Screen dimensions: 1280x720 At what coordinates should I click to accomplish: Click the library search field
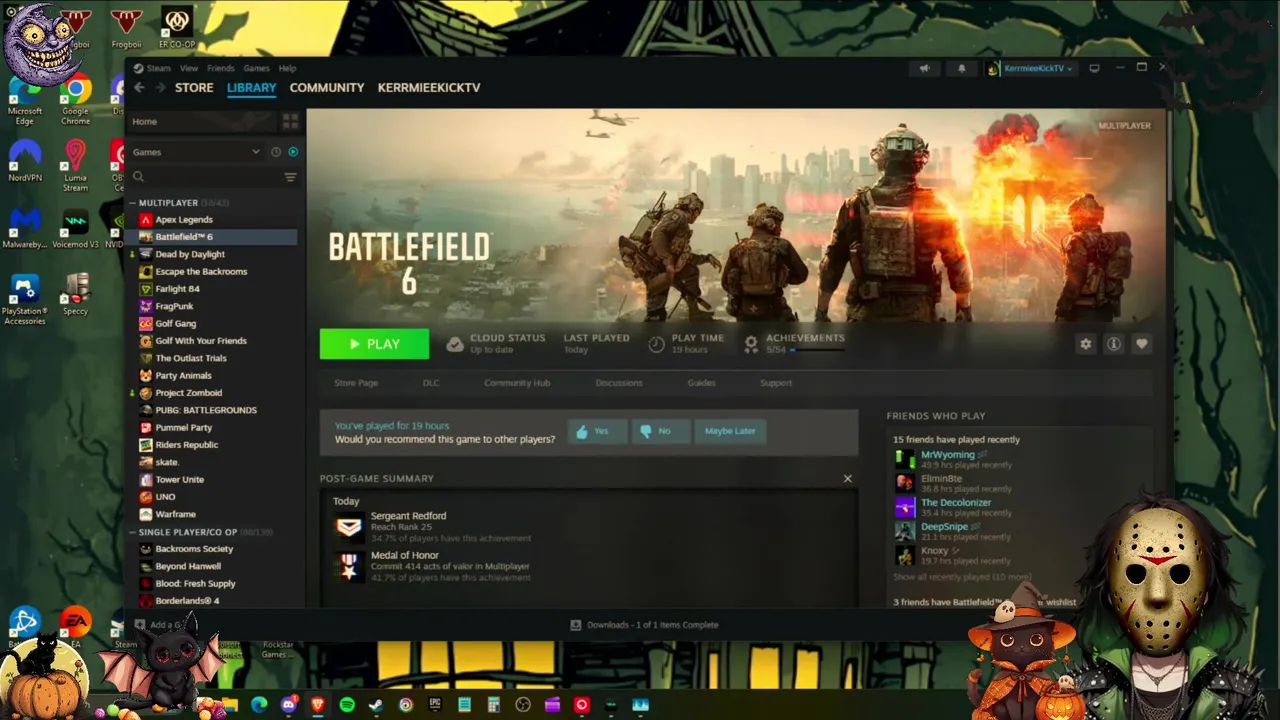(x=206, y=177)
